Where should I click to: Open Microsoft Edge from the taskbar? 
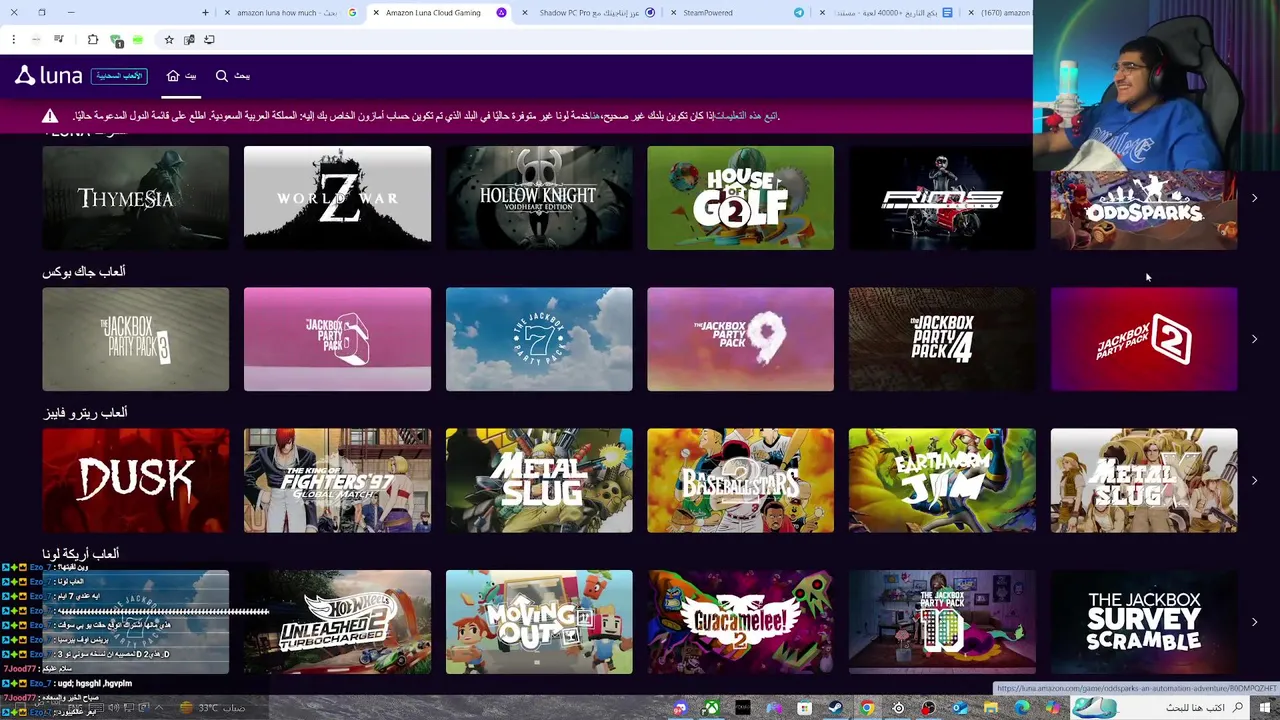coord(1022,708)
